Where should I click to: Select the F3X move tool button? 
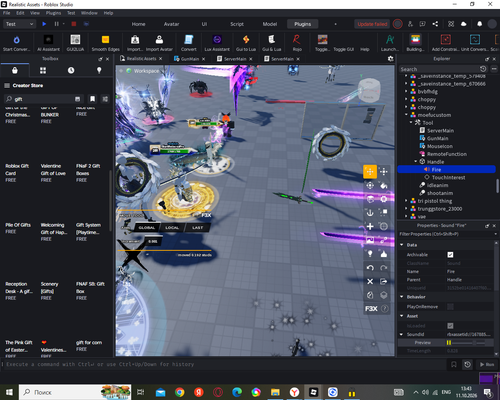coord(370,172)
